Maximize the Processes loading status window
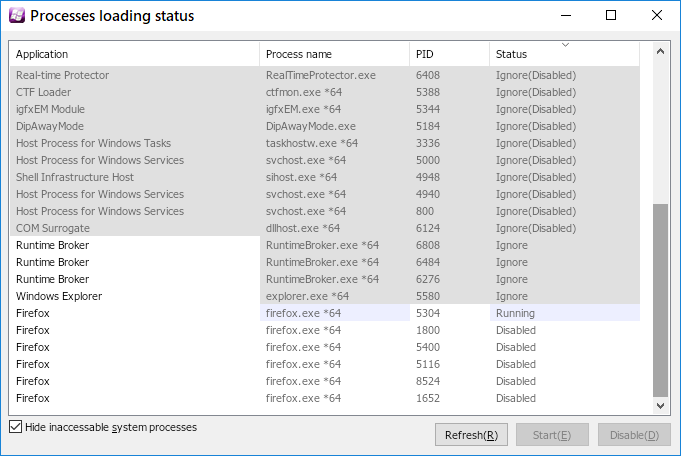Viewport: 681px width, 456px height. pyautogui.click(x=611, y=16)
